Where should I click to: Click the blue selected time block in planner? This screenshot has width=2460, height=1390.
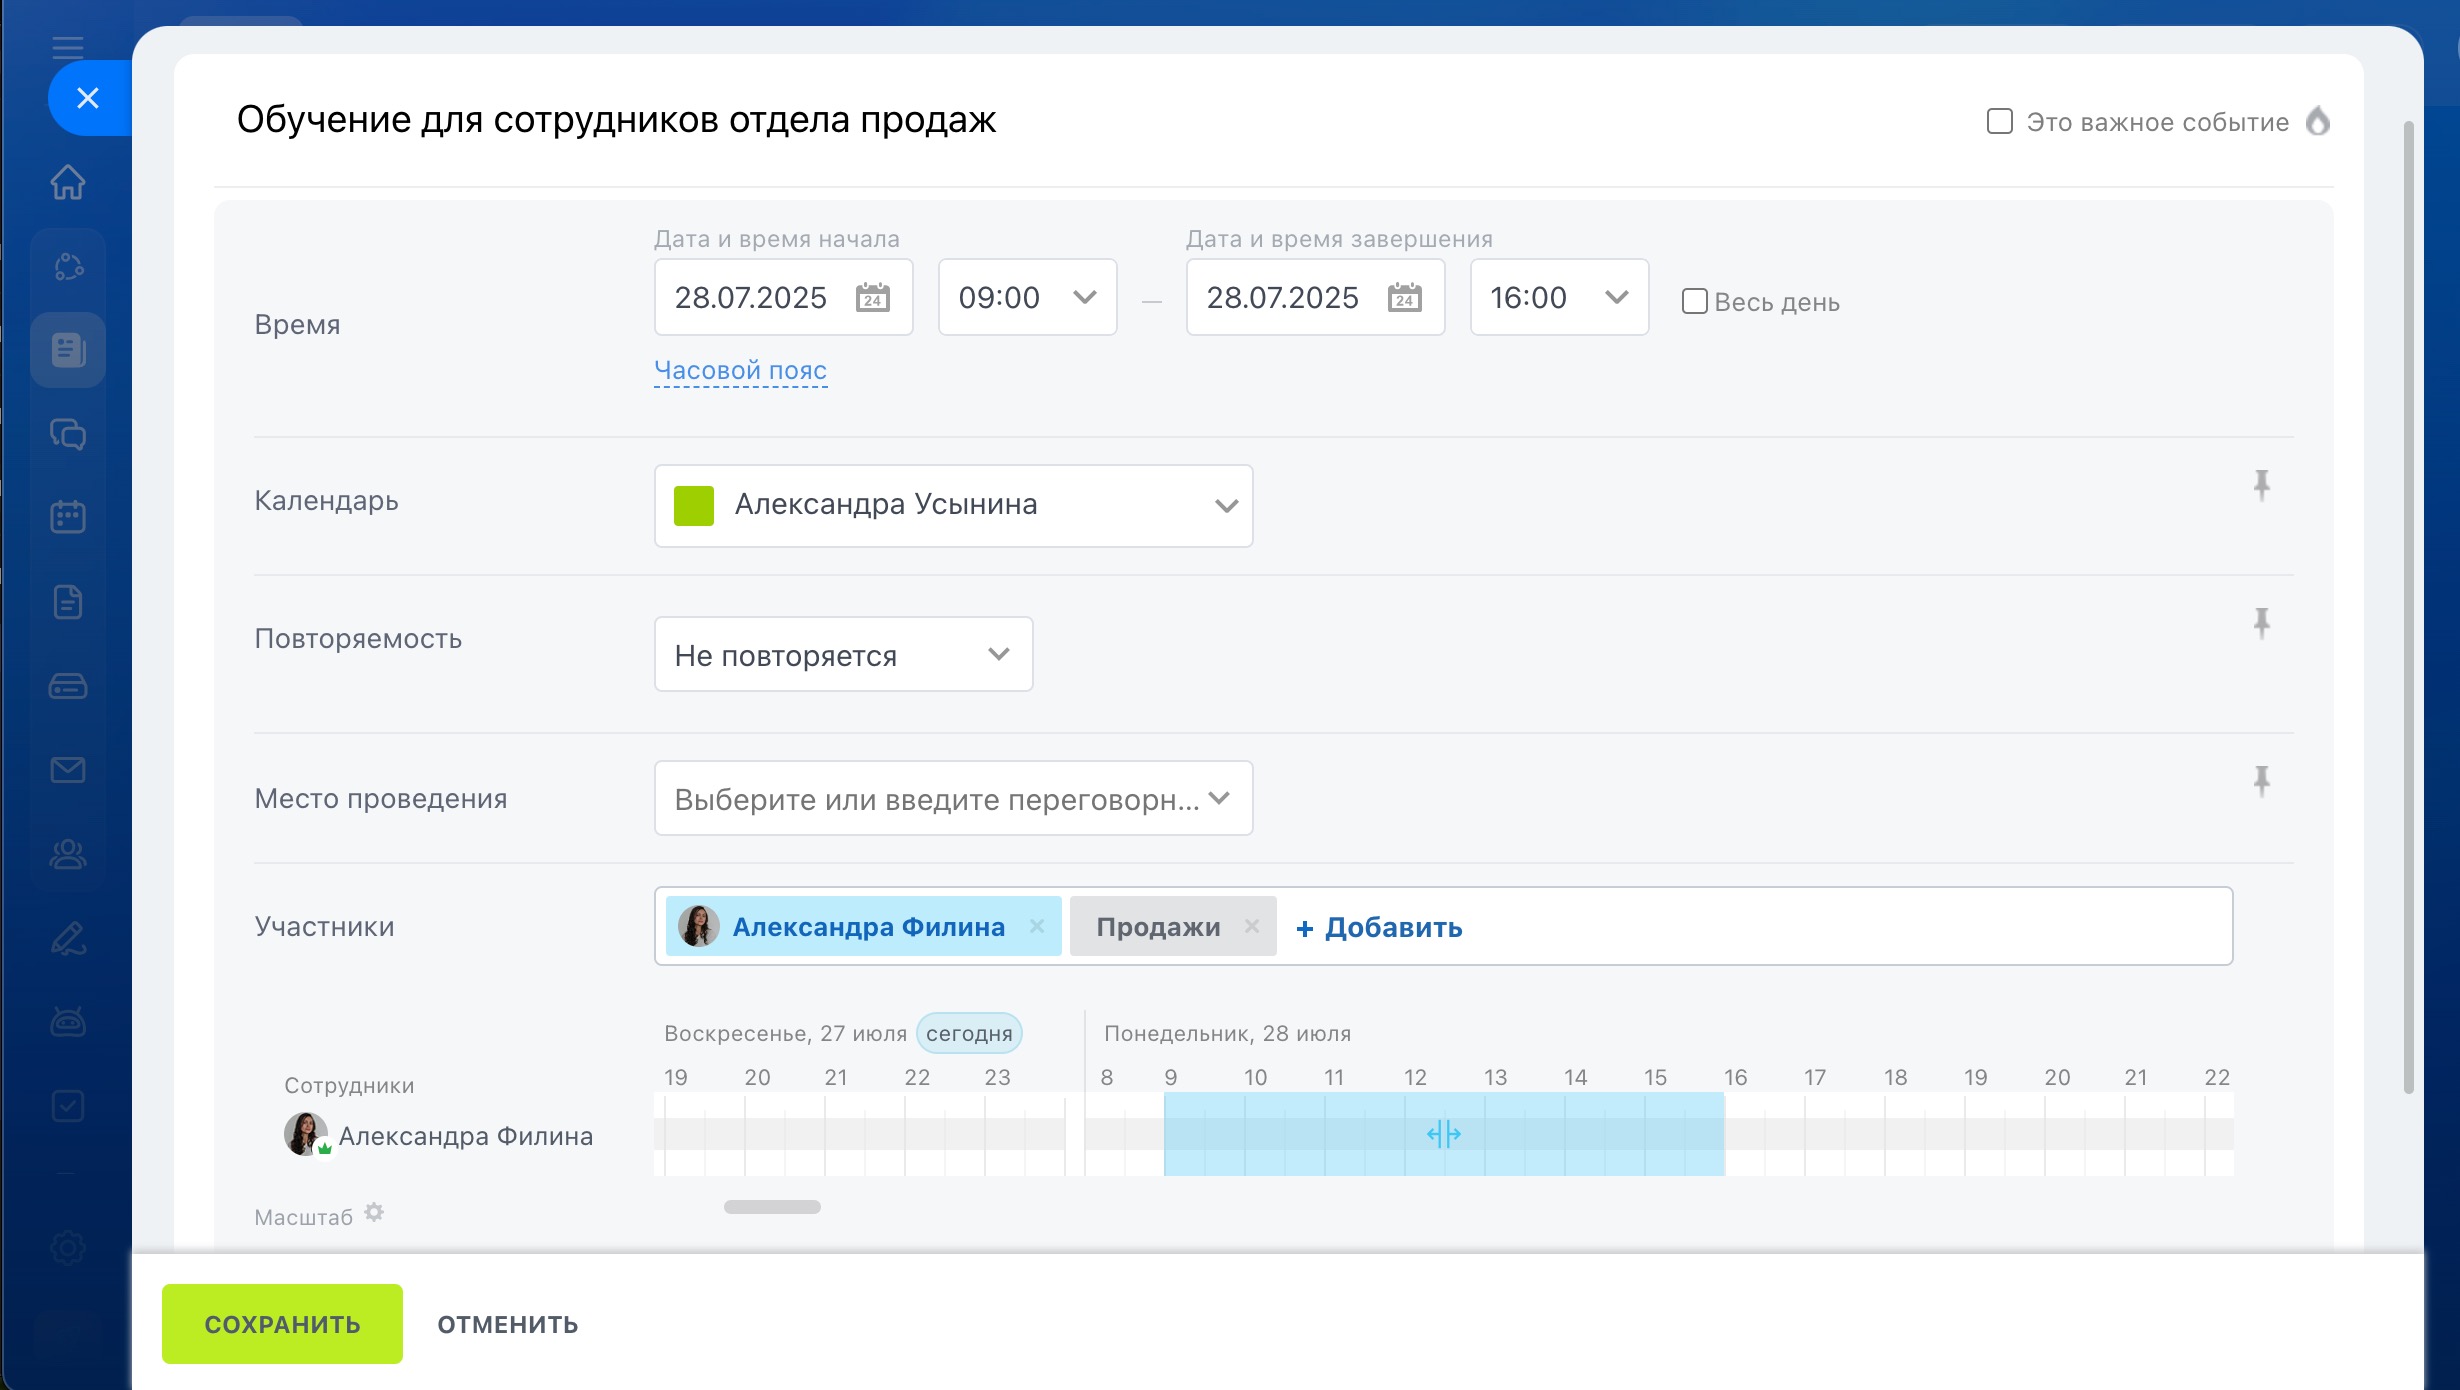(1444, 1133)
